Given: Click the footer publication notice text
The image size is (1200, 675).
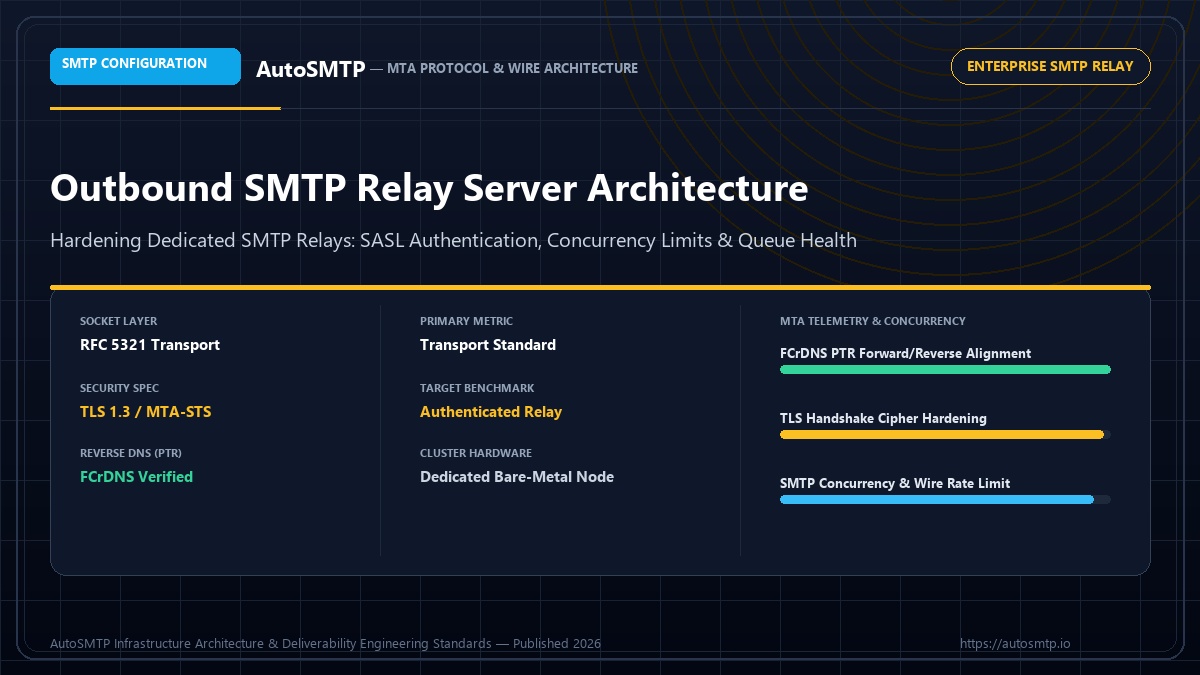Looking at the screenshot, I should click(x=325, y=644).
